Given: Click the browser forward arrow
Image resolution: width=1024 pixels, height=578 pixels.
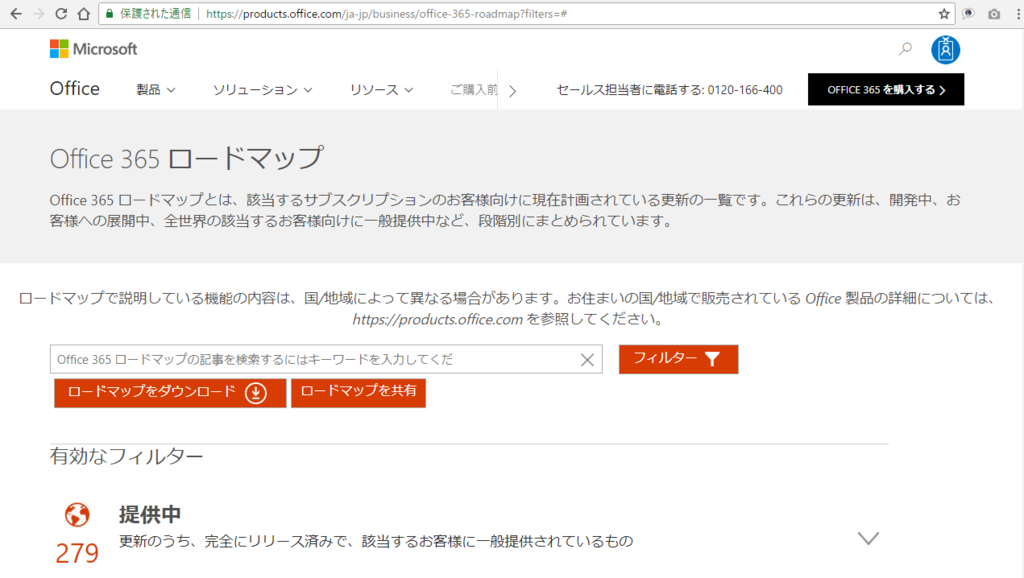Looking at the screenshot, I should pos(39,14).
